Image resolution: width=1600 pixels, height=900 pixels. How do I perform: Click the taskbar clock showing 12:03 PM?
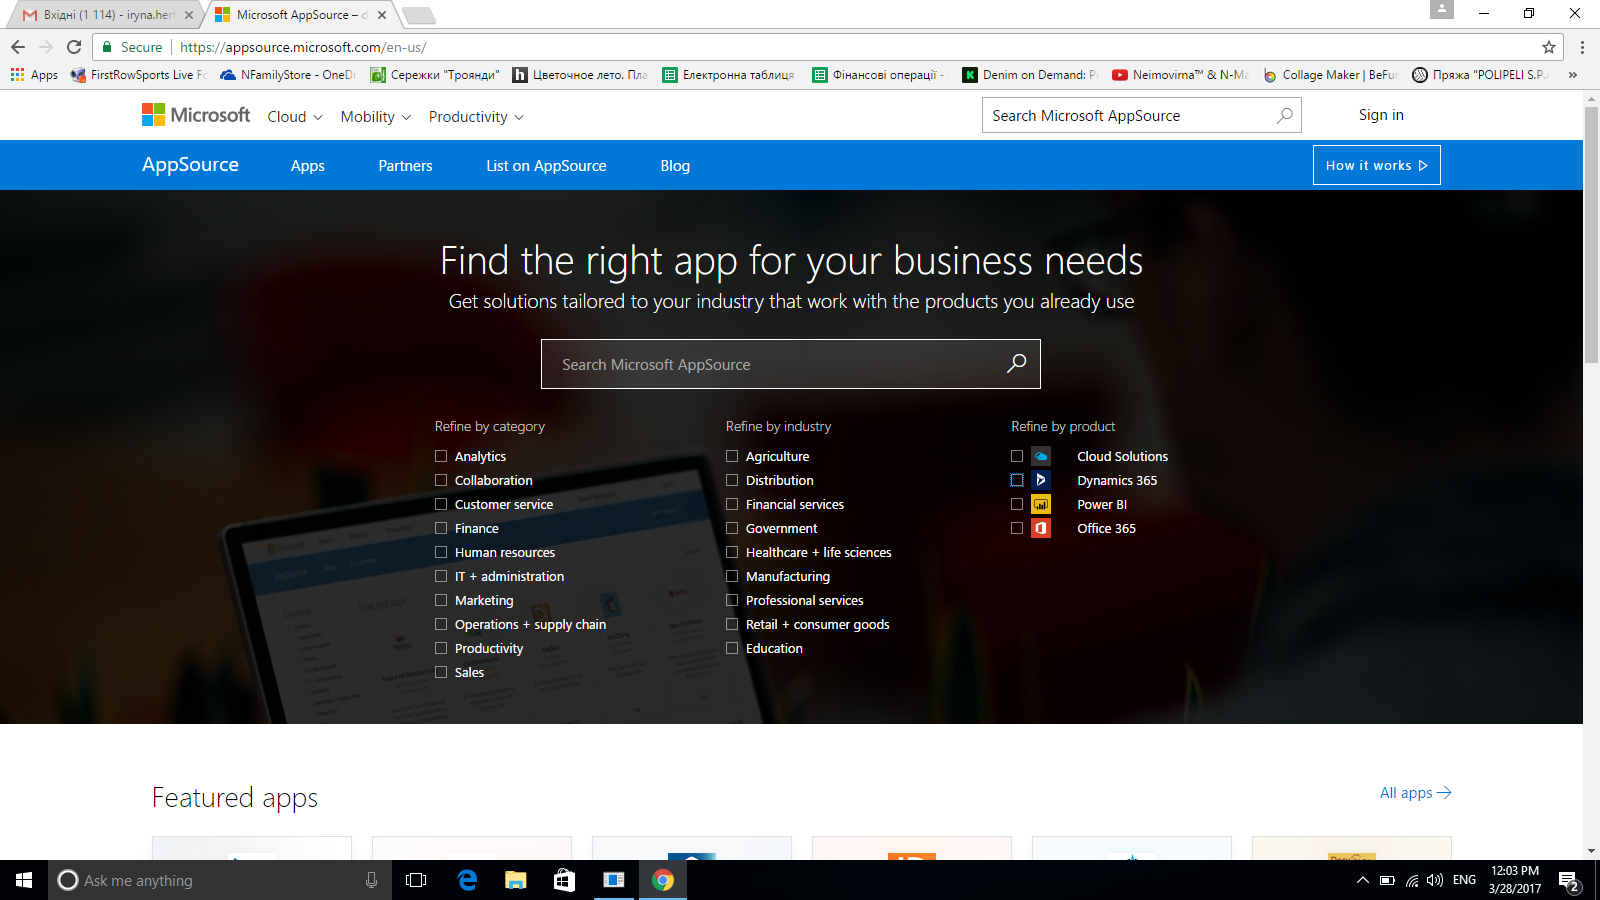1515,880
